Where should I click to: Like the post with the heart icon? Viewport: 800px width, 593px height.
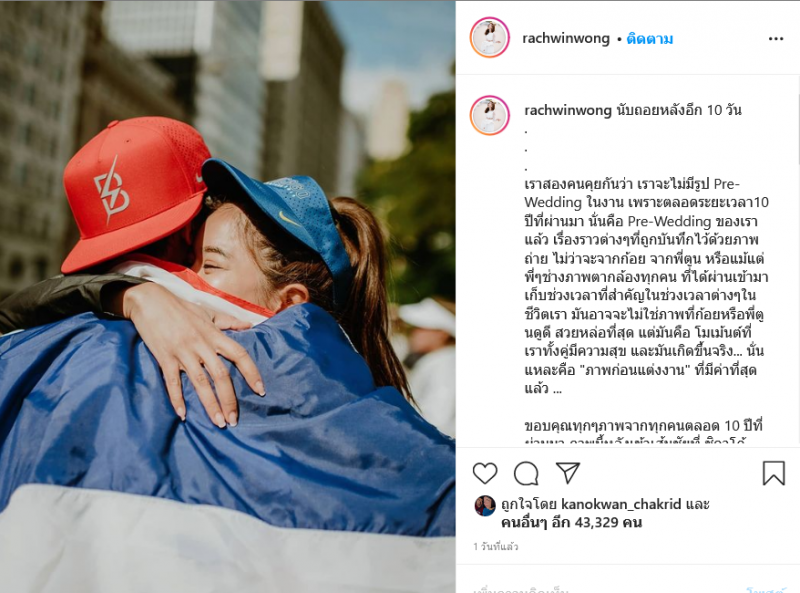pos(485,473)
